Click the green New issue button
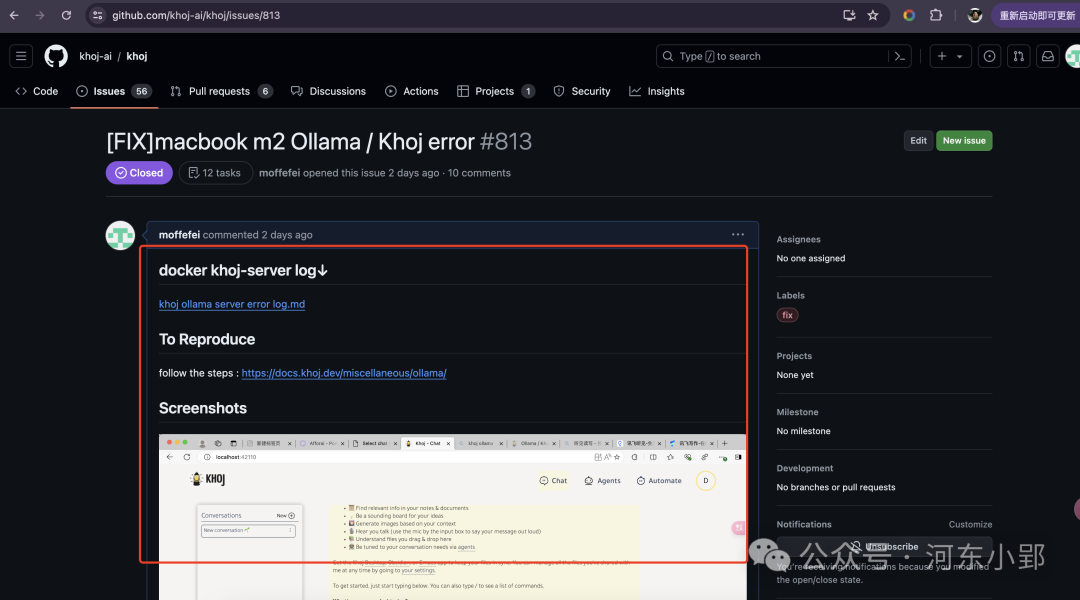This screenshot has height=600, width=1080. click(964, 141)
